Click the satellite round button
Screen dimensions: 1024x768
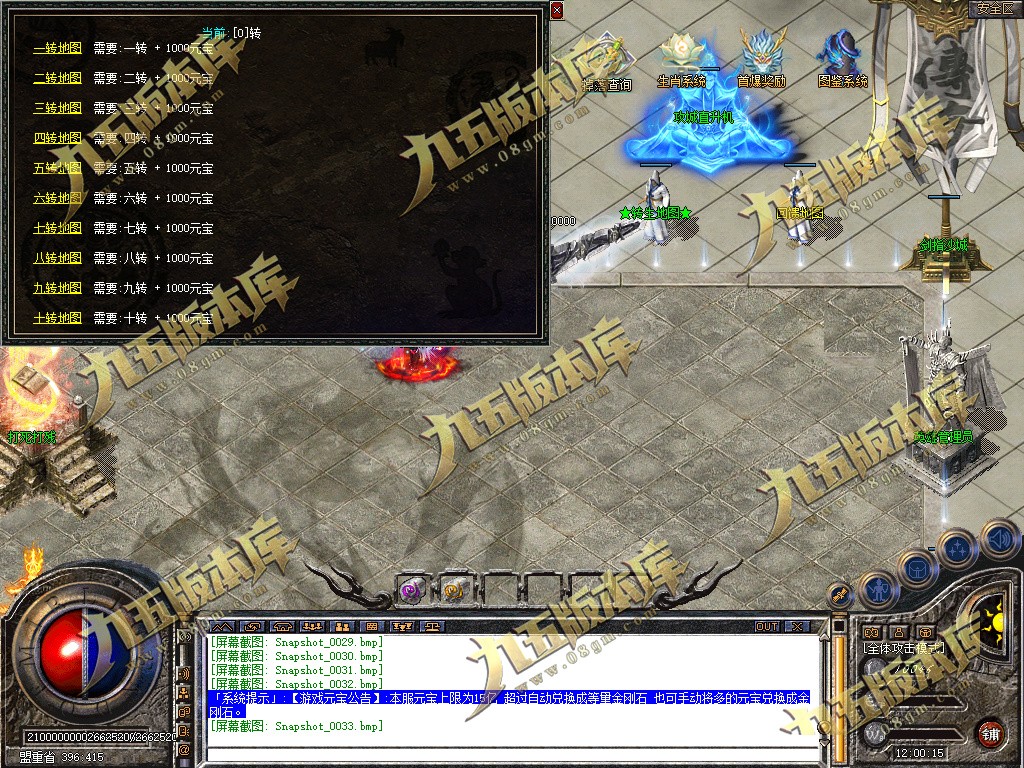pos(840,595)
